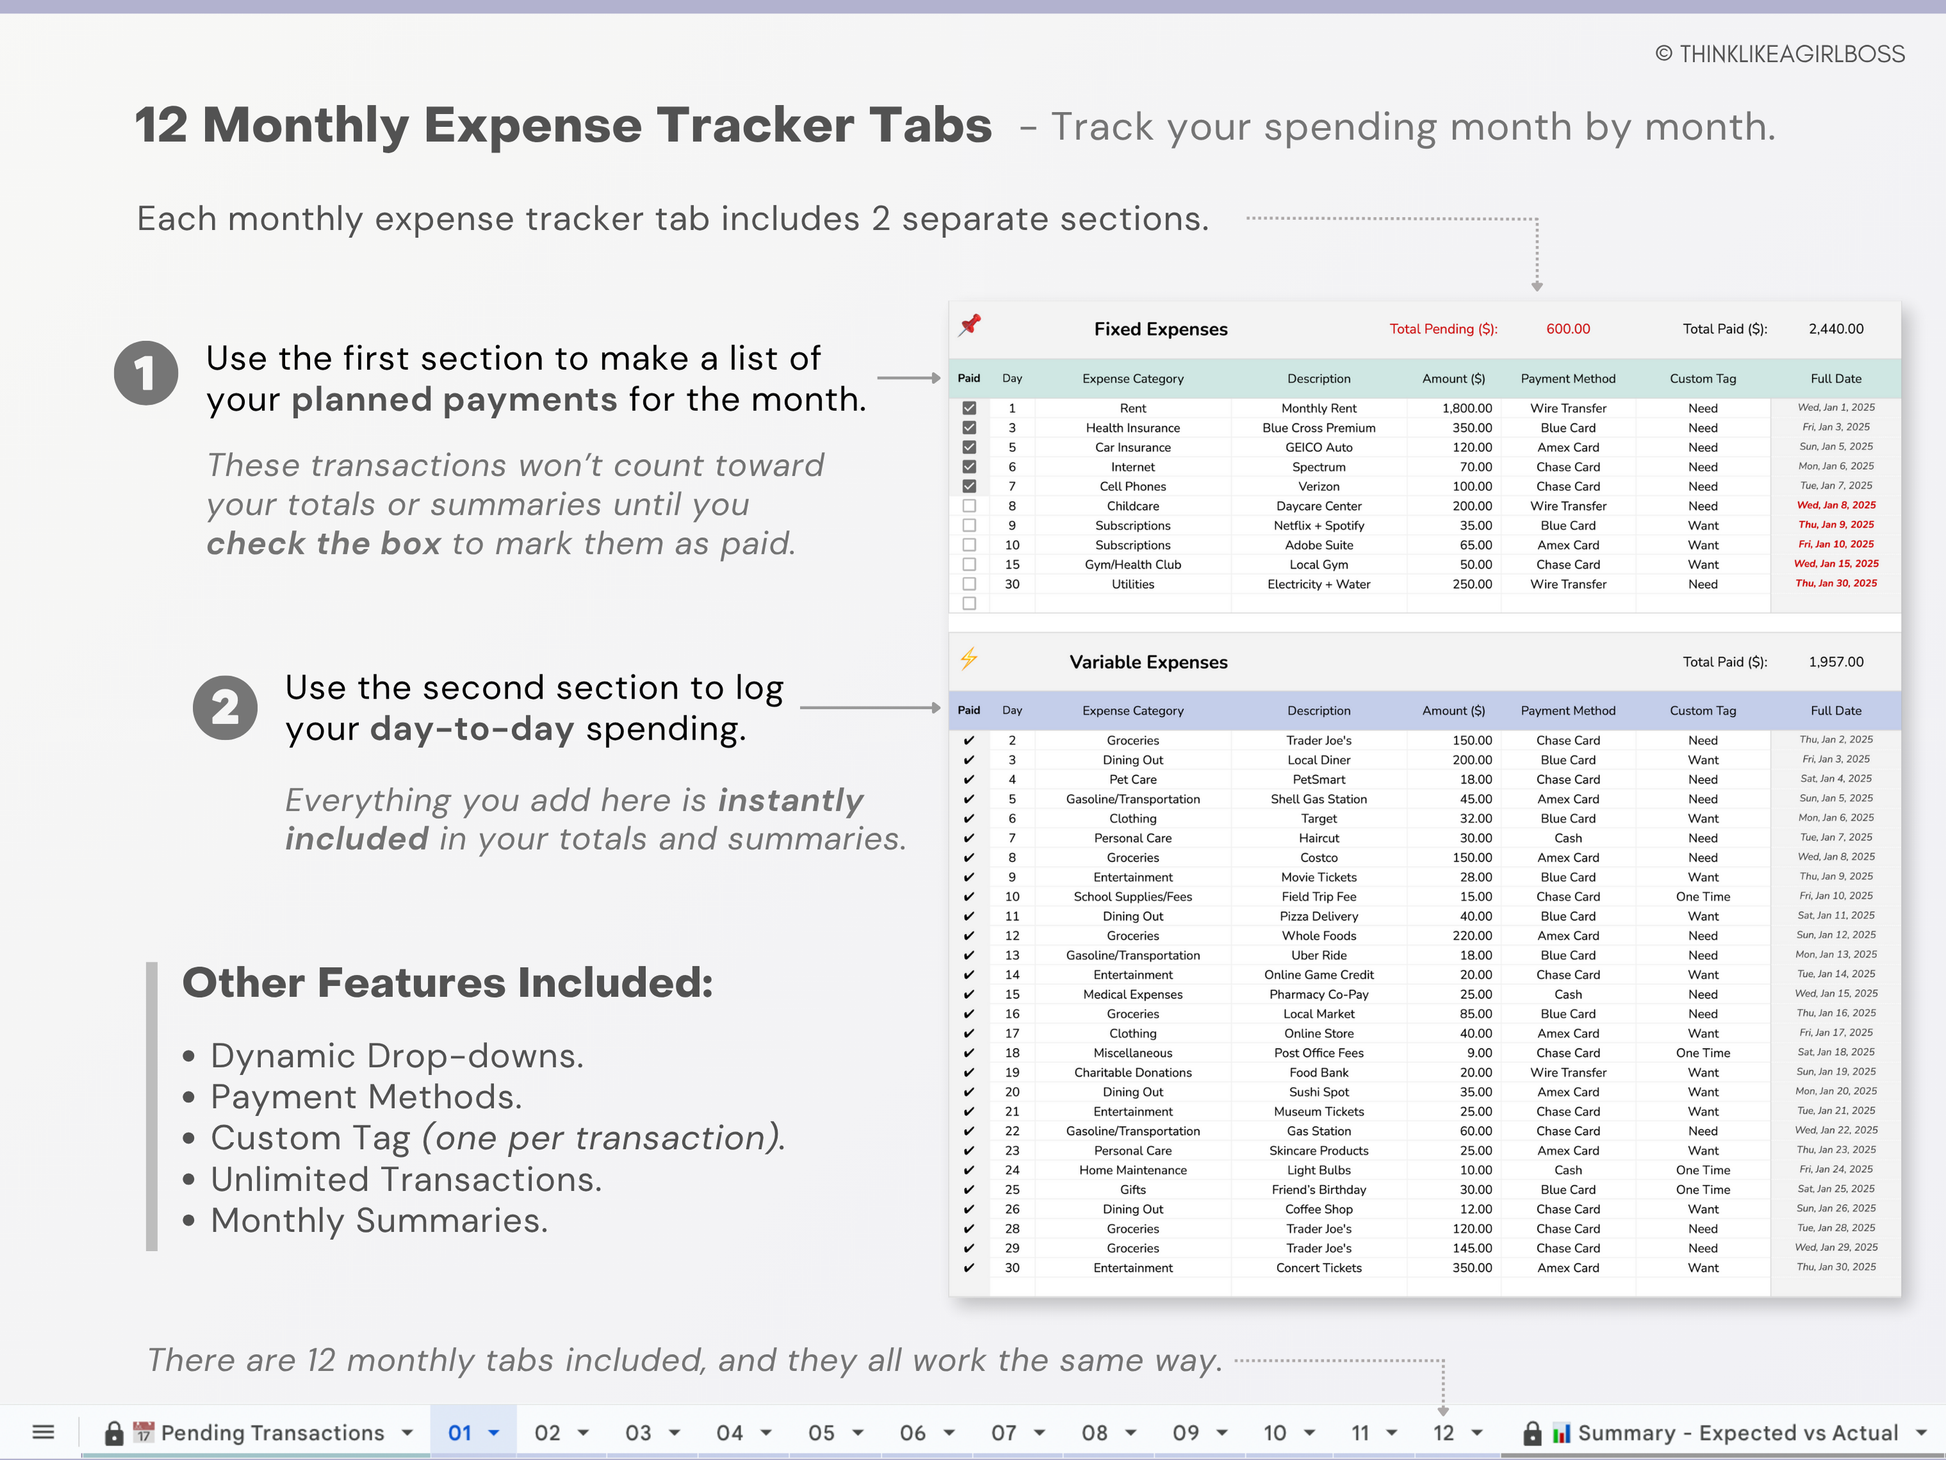This screenshot has height=1460, width=1946.
Task: Switch to the 06 monthly tab
Action: tap(912, 1433)
